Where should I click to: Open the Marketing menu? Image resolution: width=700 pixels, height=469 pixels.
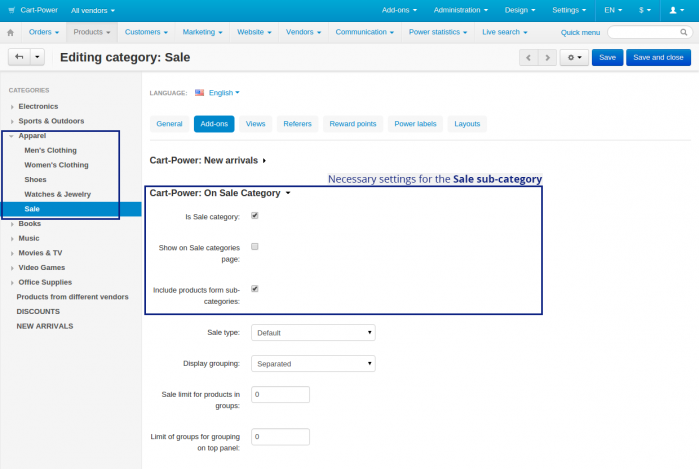pyautogui.click(x=202, y=32)
